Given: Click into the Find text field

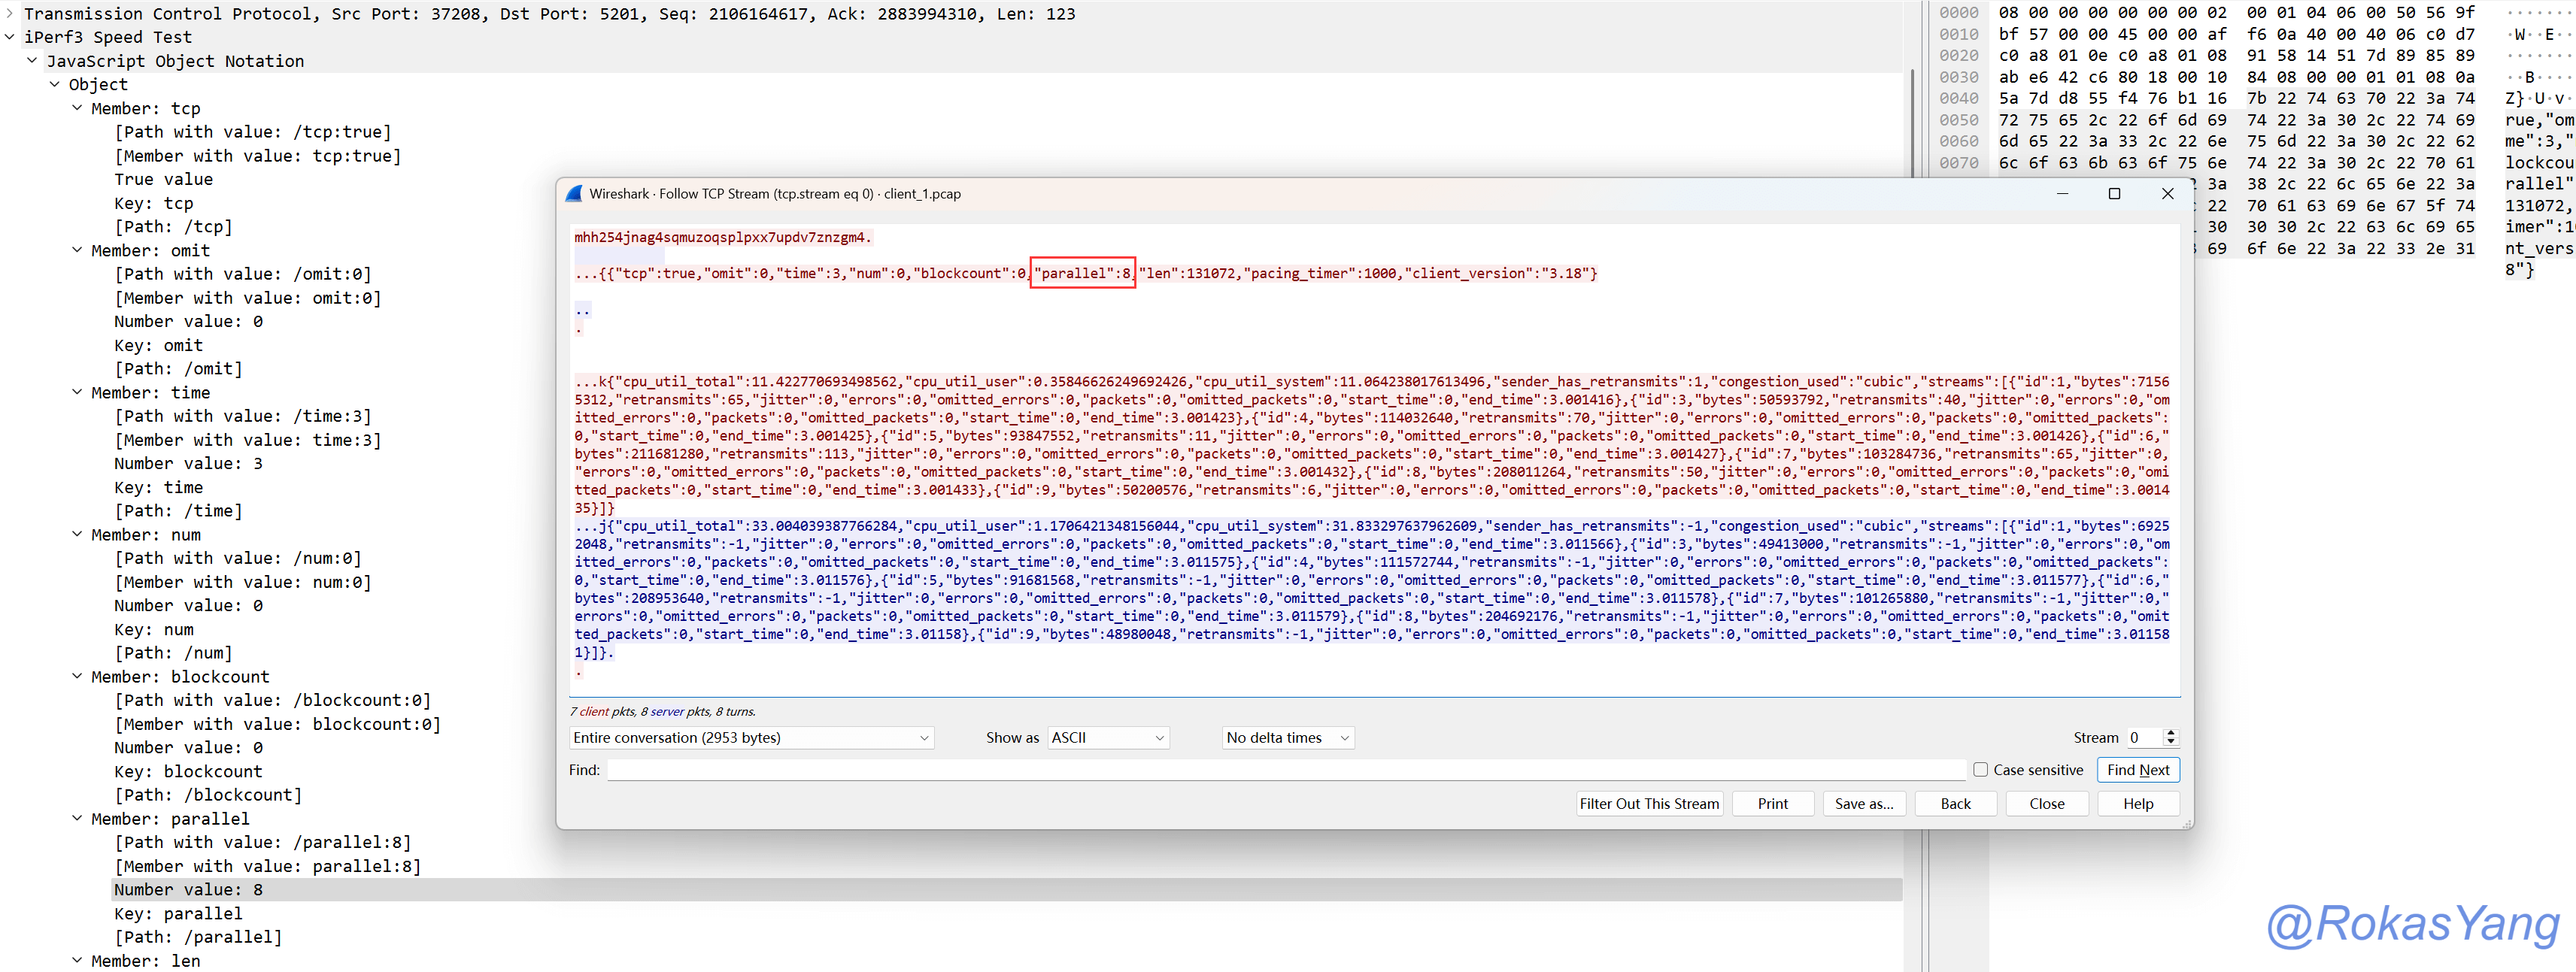Looking at the screenshot, I should click(x=1285, y=769).
